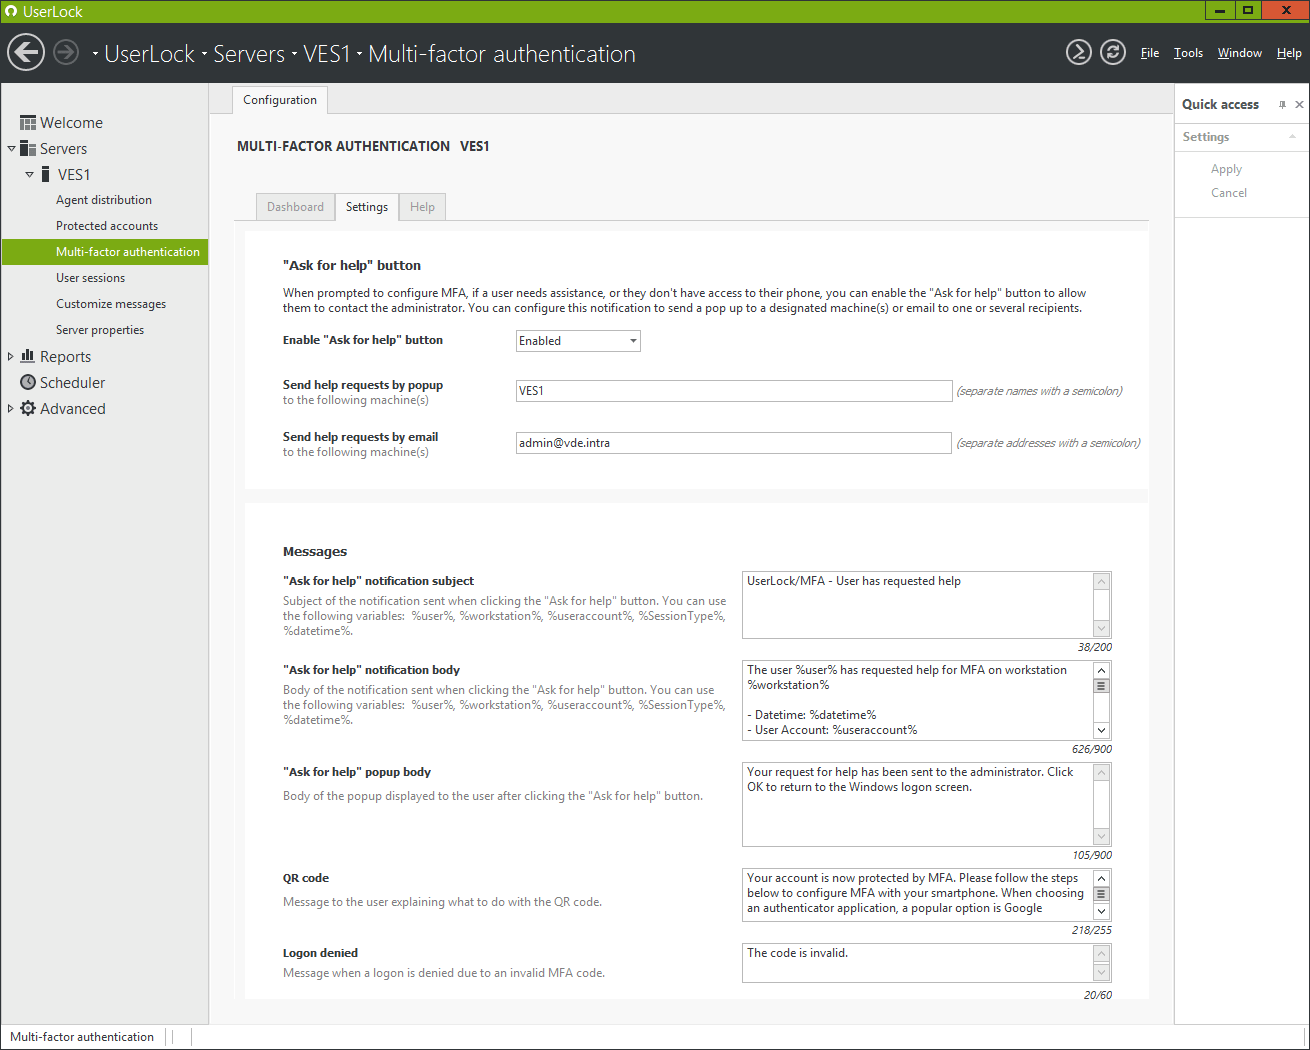Open Customize messages in sidebar
The width and height of the screenshot is (1310, 1050).
[x=111, y=304]
